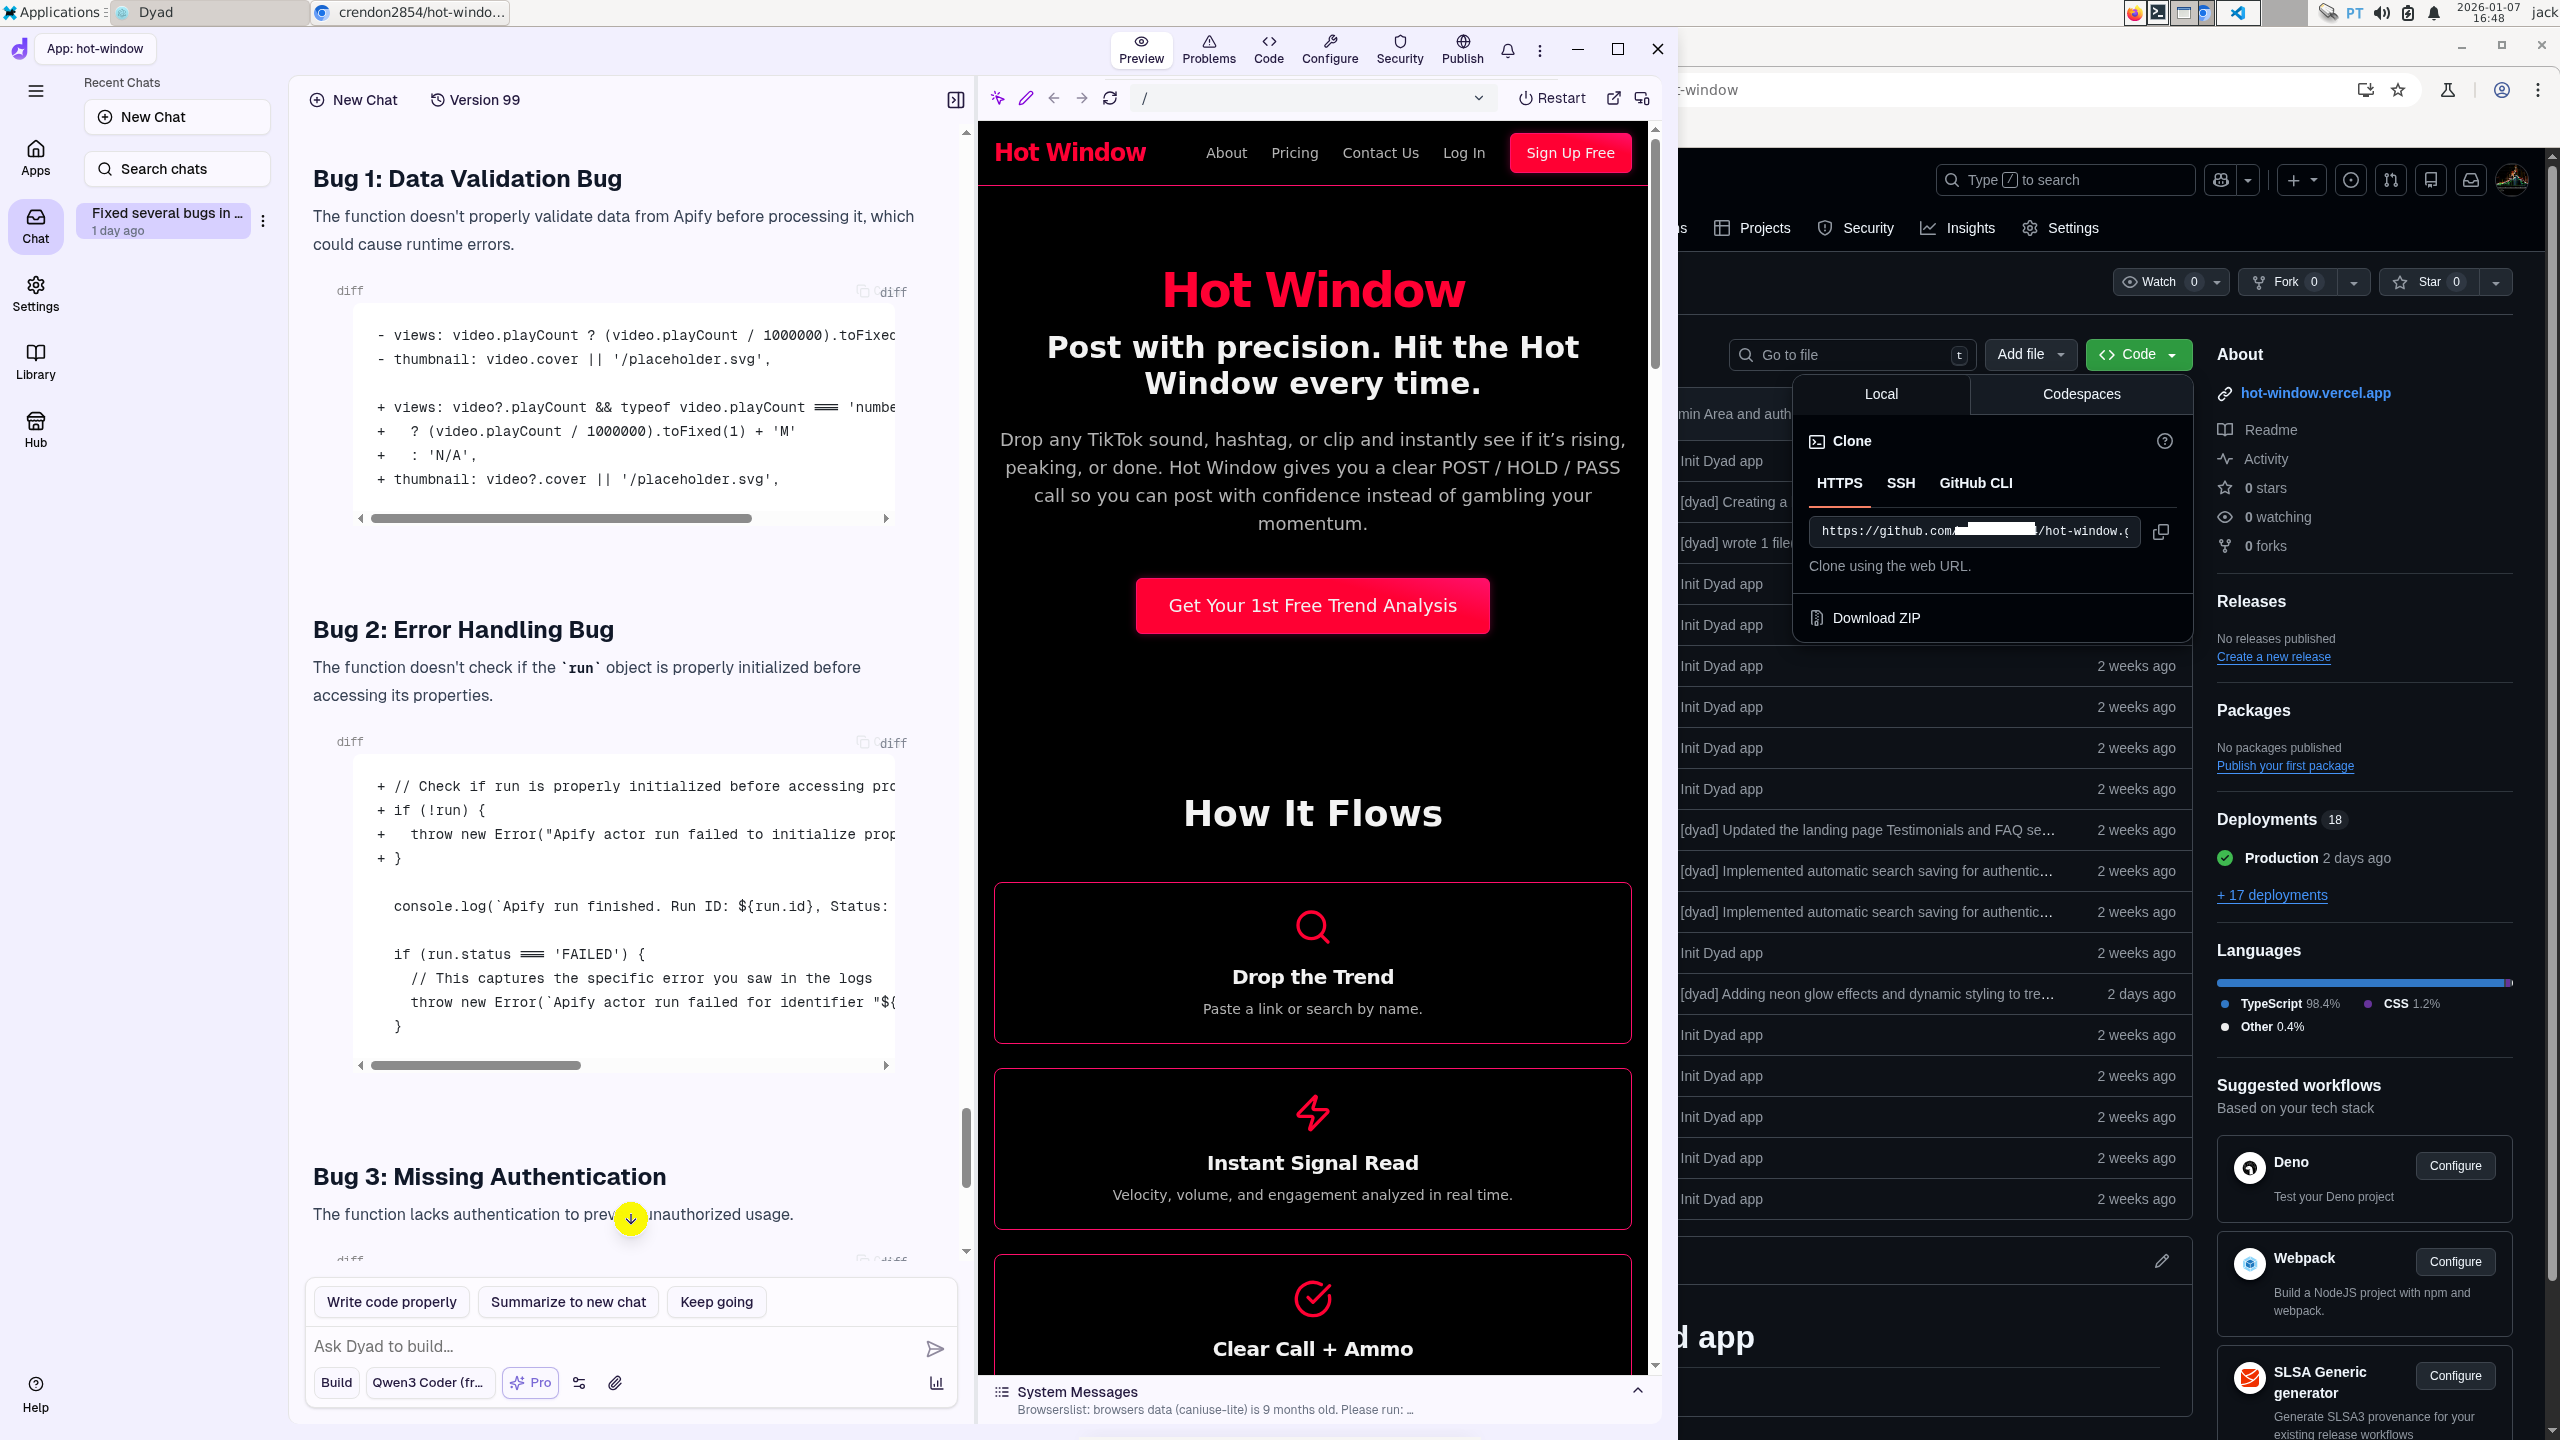Click the Bug 2 code block horizontal scrollbar

[x=476, y=1065]
